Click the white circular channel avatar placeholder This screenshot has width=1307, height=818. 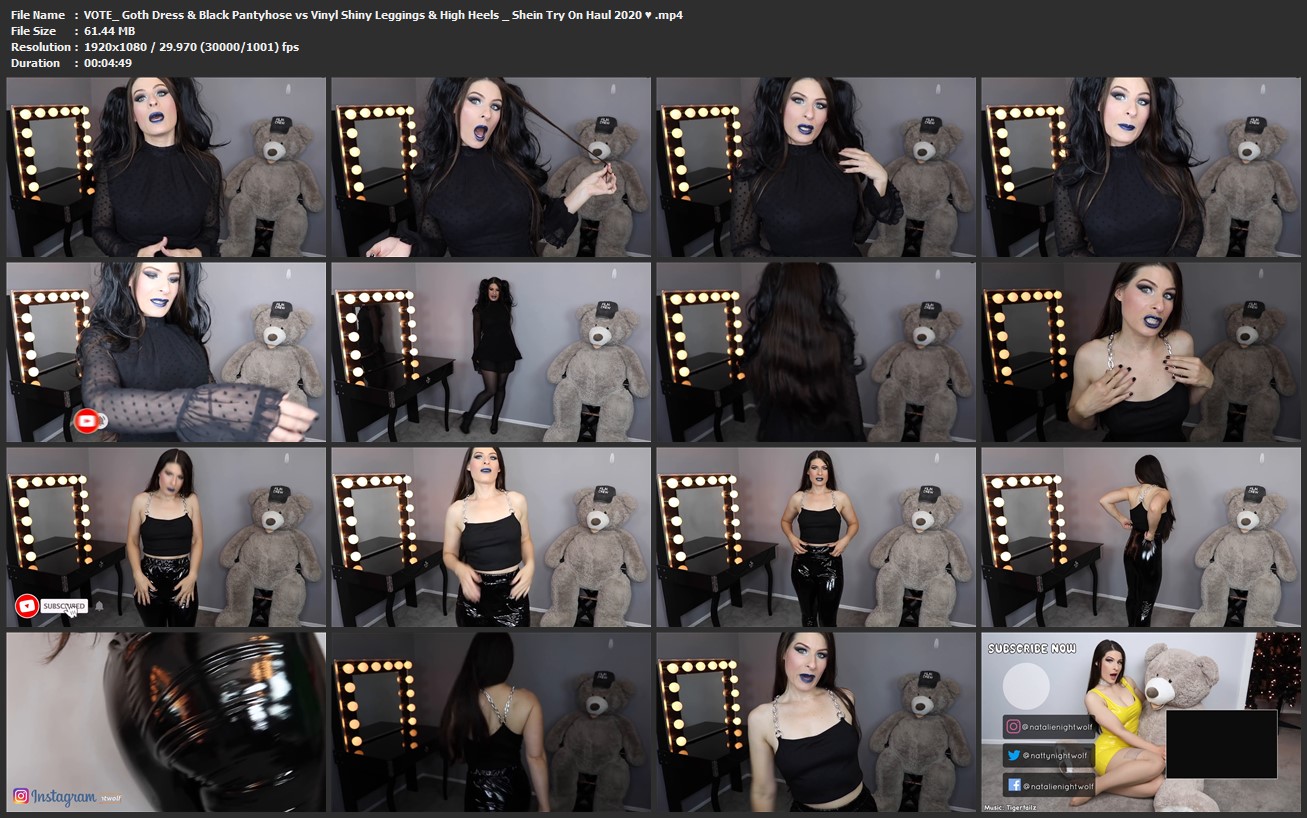pyautogui.click(x=1026, y=687)
